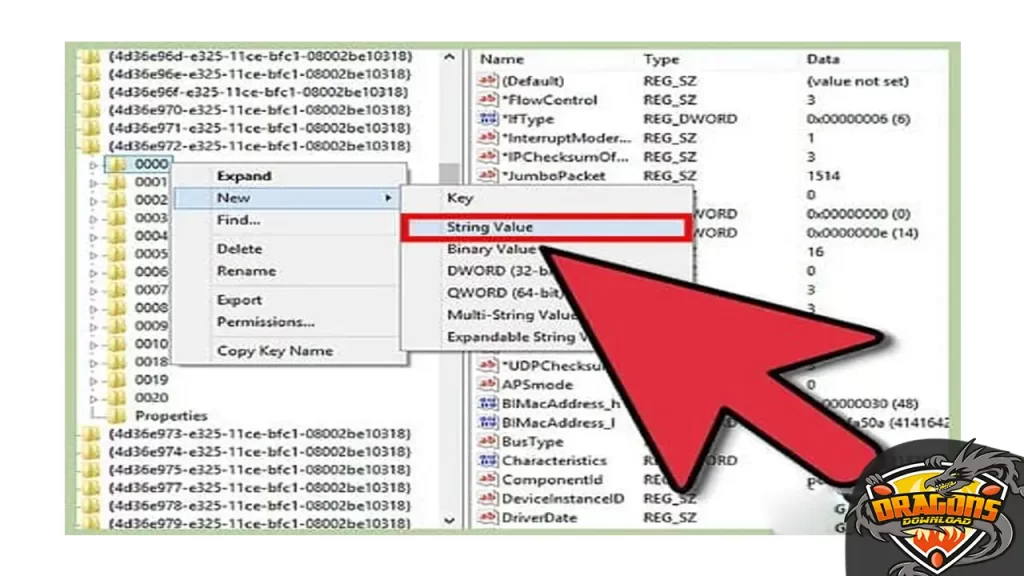The width and height of the screenshot is (1024, 576).
Task: Click the ComponentId value icon
Action: (487, 479)
